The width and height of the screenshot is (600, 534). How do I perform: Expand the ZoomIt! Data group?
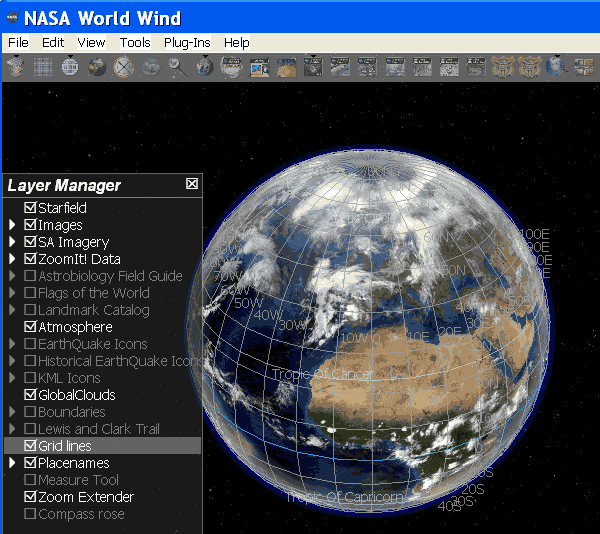coord(12,259)
